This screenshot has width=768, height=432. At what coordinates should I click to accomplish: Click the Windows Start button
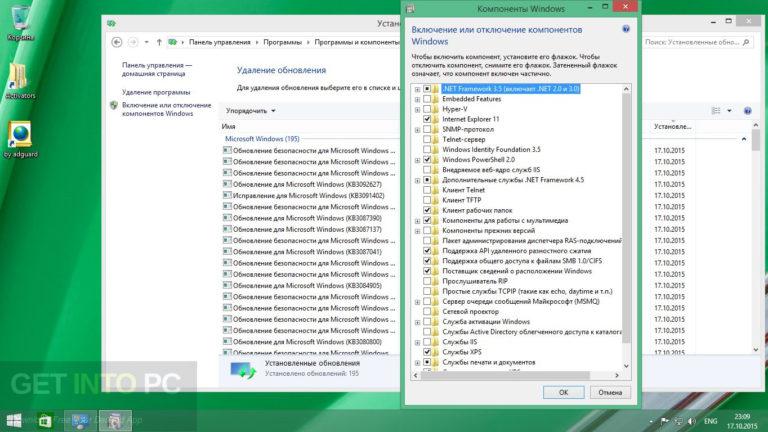coord(14,420)
